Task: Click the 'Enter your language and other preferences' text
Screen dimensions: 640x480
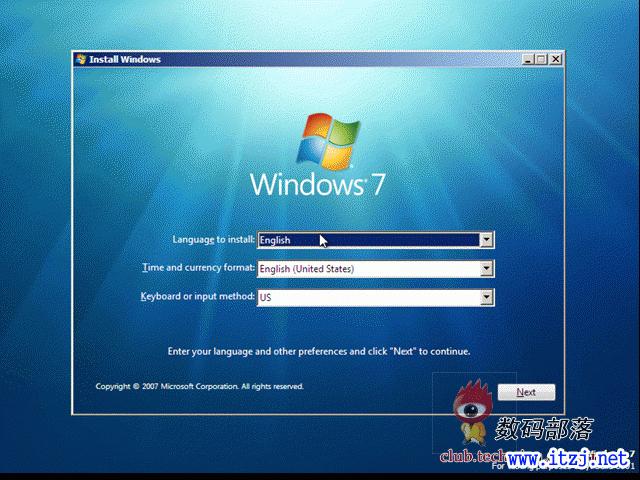Action: pos(319,351)
